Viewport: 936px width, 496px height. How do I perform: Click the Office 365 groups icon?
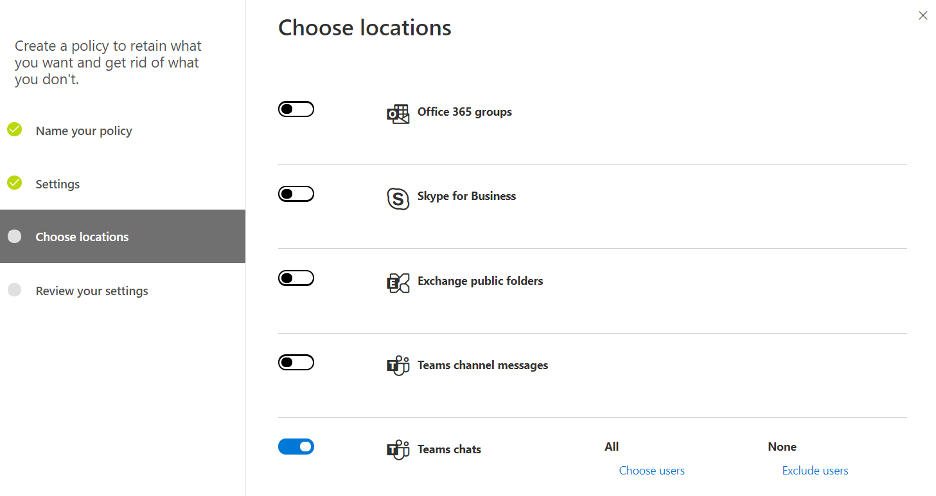[398, 113]
